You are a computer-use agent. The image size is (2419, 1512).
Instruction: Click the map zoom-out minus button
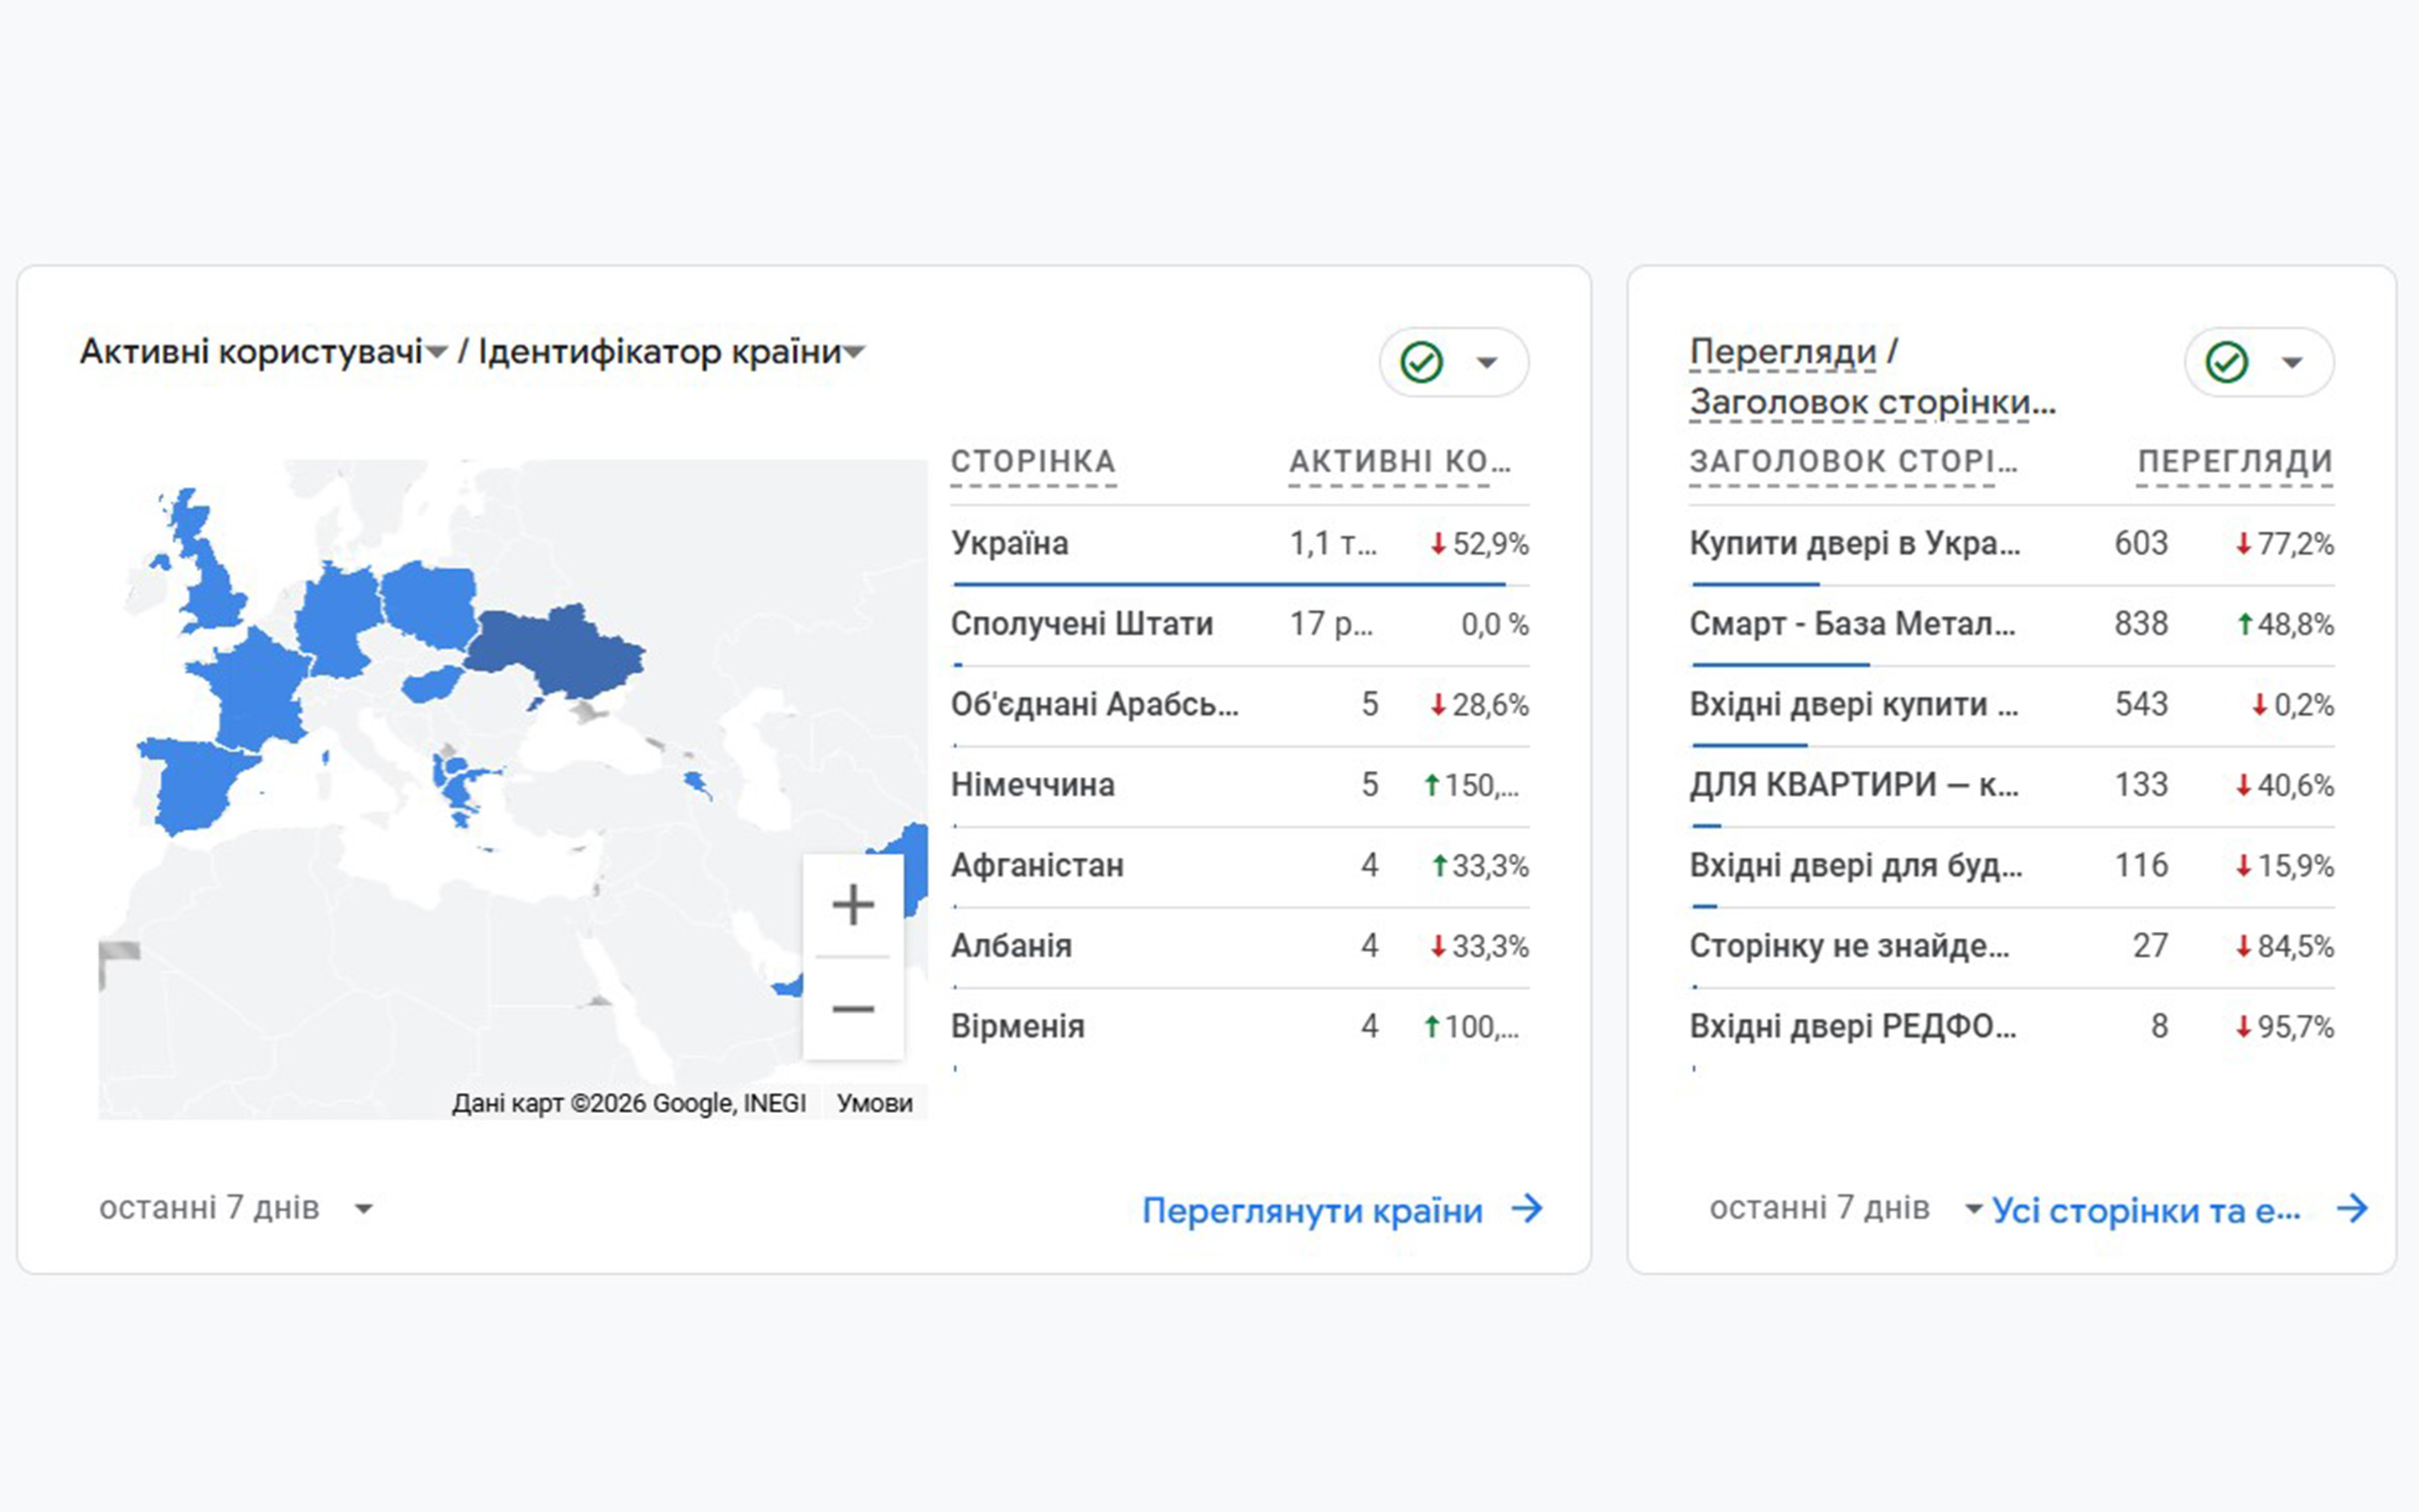click(853, 1008)
